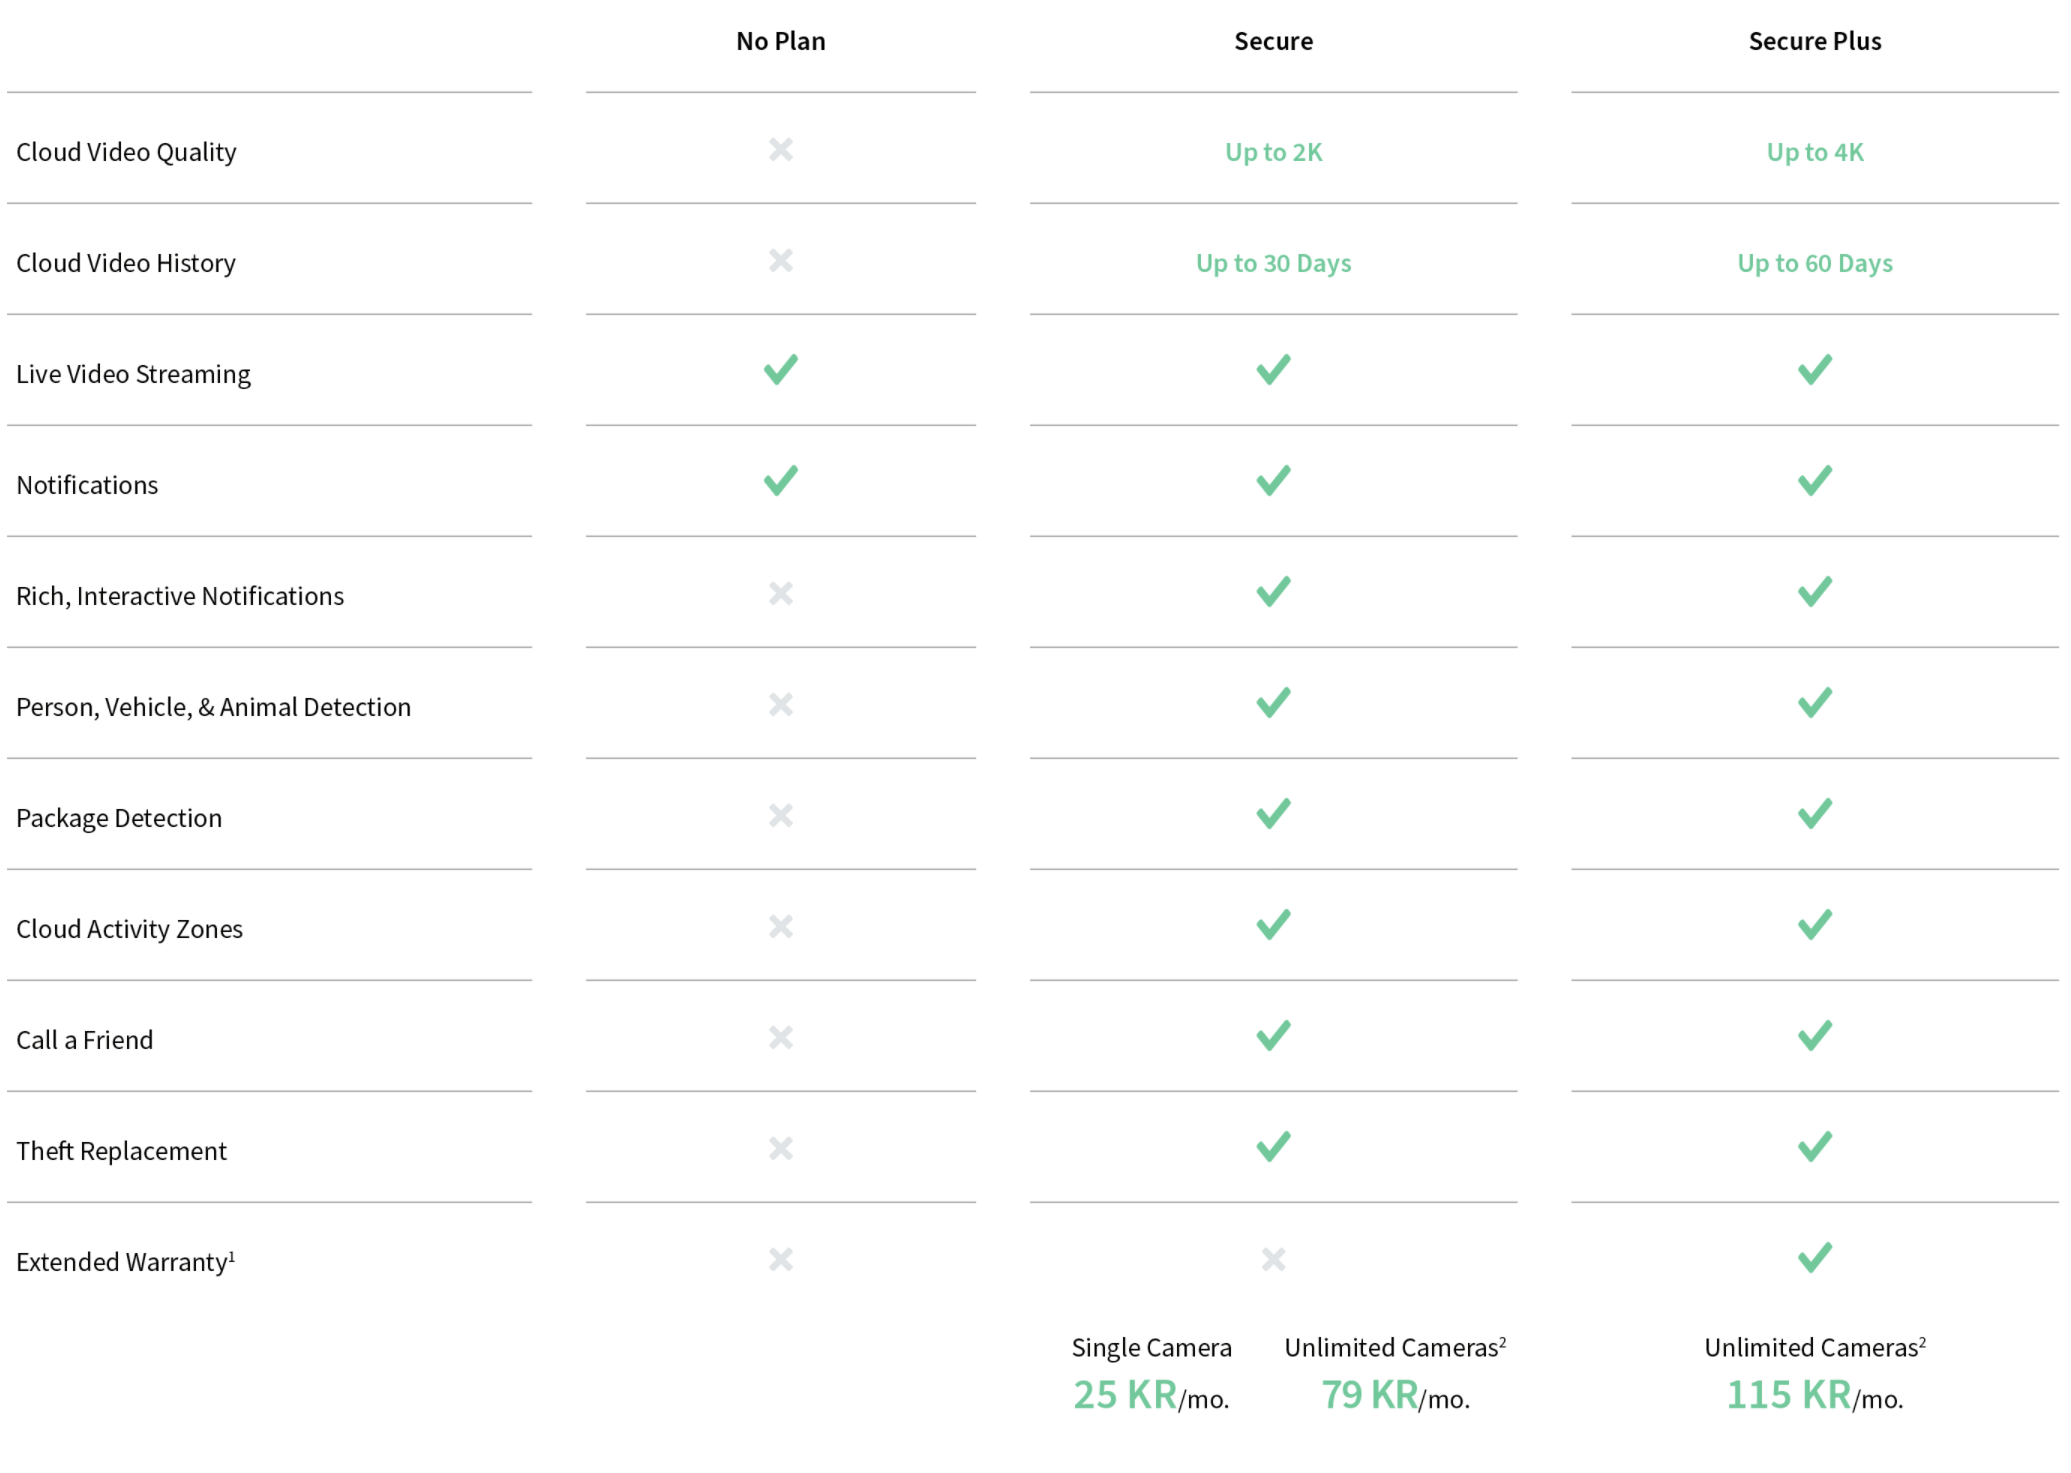Click the Live Video Streaming checkmark under No Plan
Image resolution: width=2071 pixels, height=1473 pixels.
[x=780, y=370]
